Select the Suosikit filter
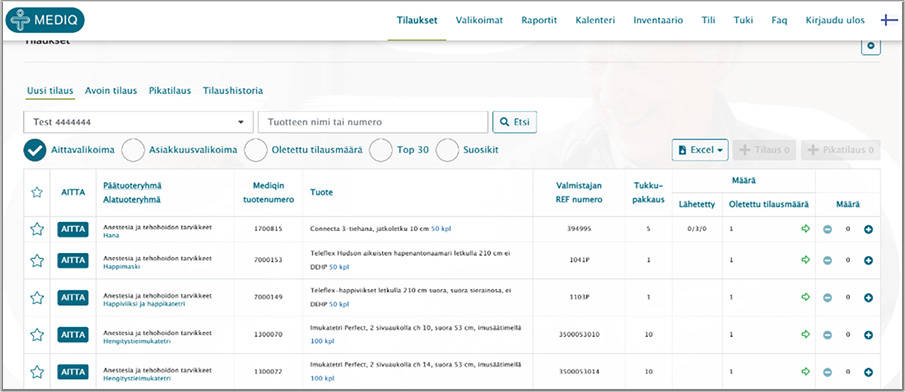This screenshot has height=392, width=905. [447, 150]
